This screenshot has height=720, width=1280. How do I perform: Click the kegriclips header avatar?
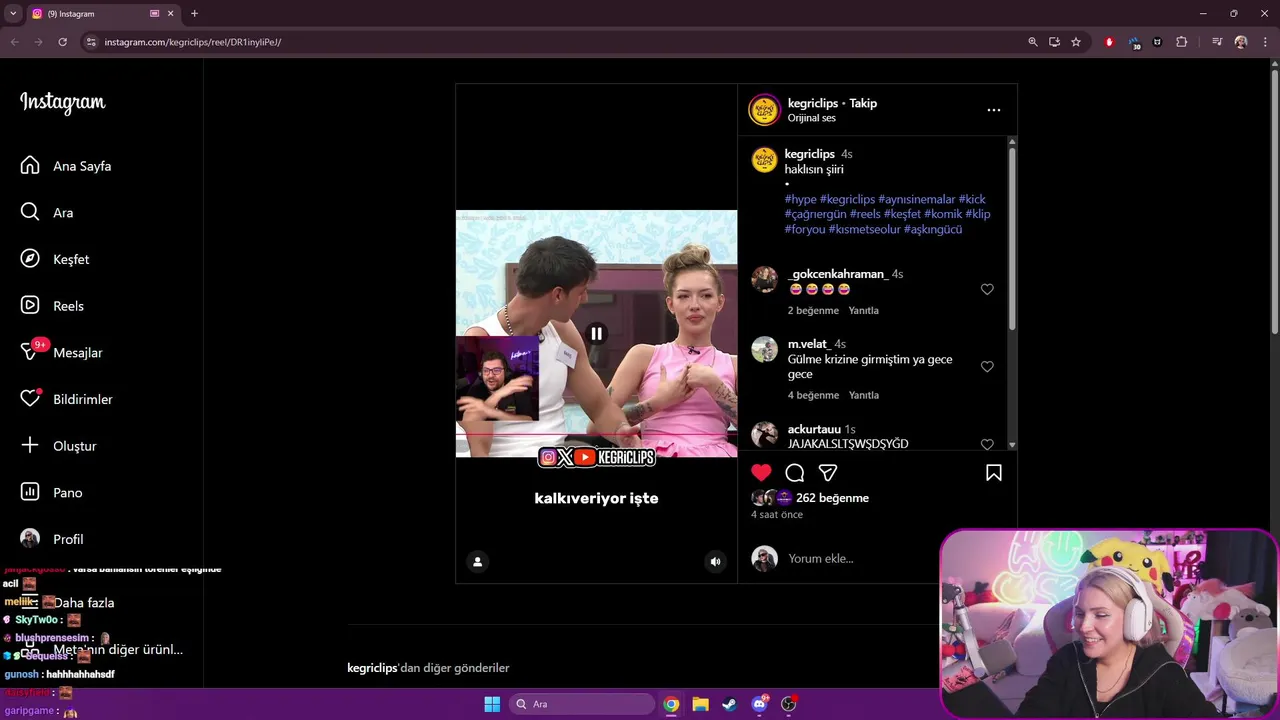click(764, 110)
